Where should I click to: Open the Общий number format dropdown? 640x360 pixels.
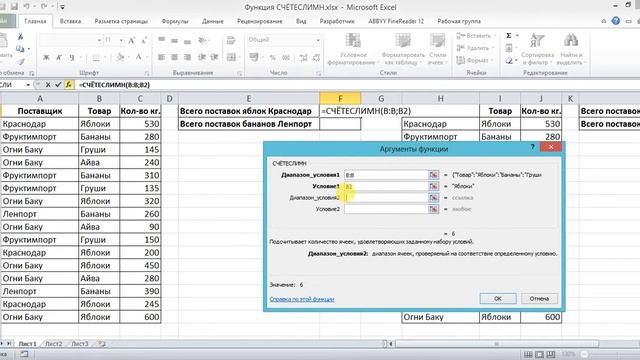point(318,40)
